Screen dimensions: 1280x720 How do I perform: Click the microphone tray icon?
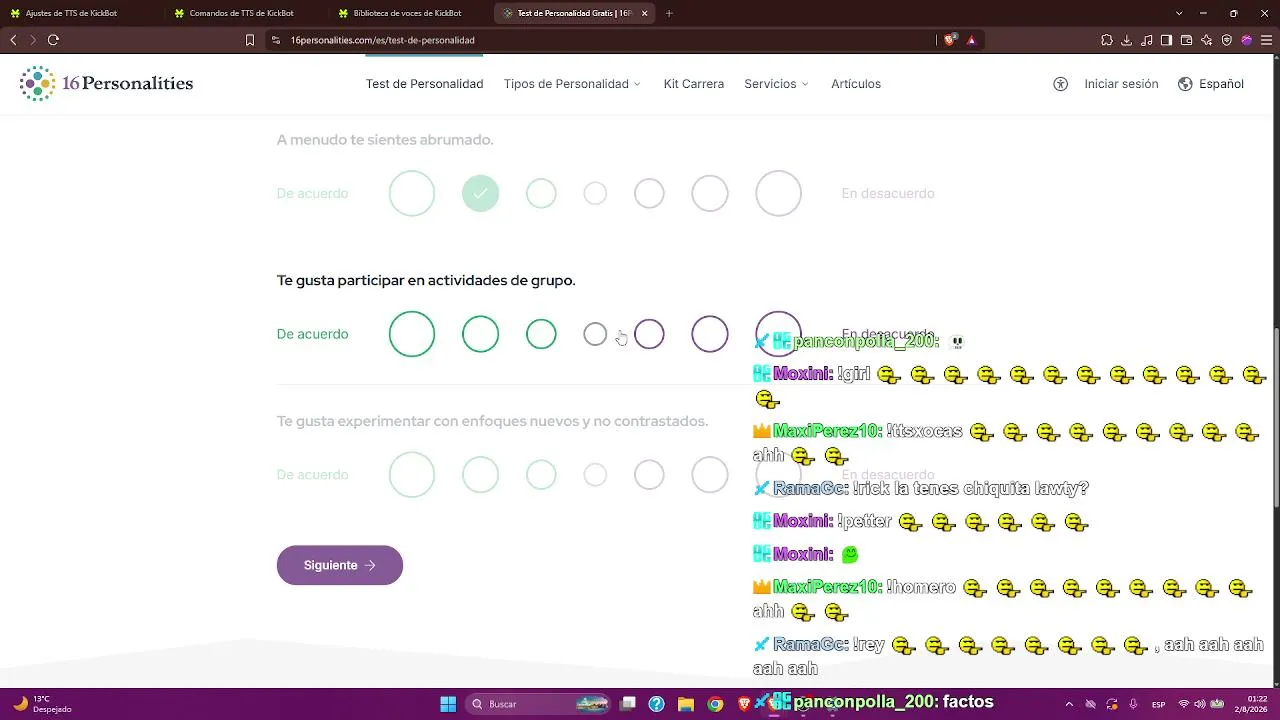[x=1133, y=704]
